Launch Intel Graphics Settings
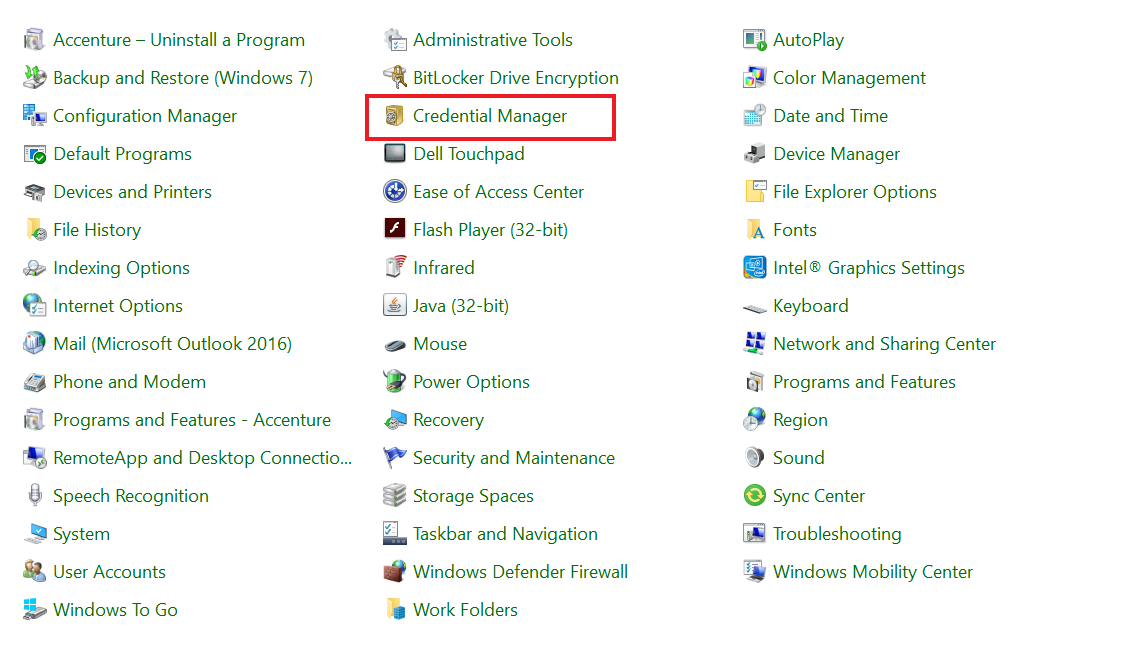Viewport: 1135px width, 649px height. (868, 267)
